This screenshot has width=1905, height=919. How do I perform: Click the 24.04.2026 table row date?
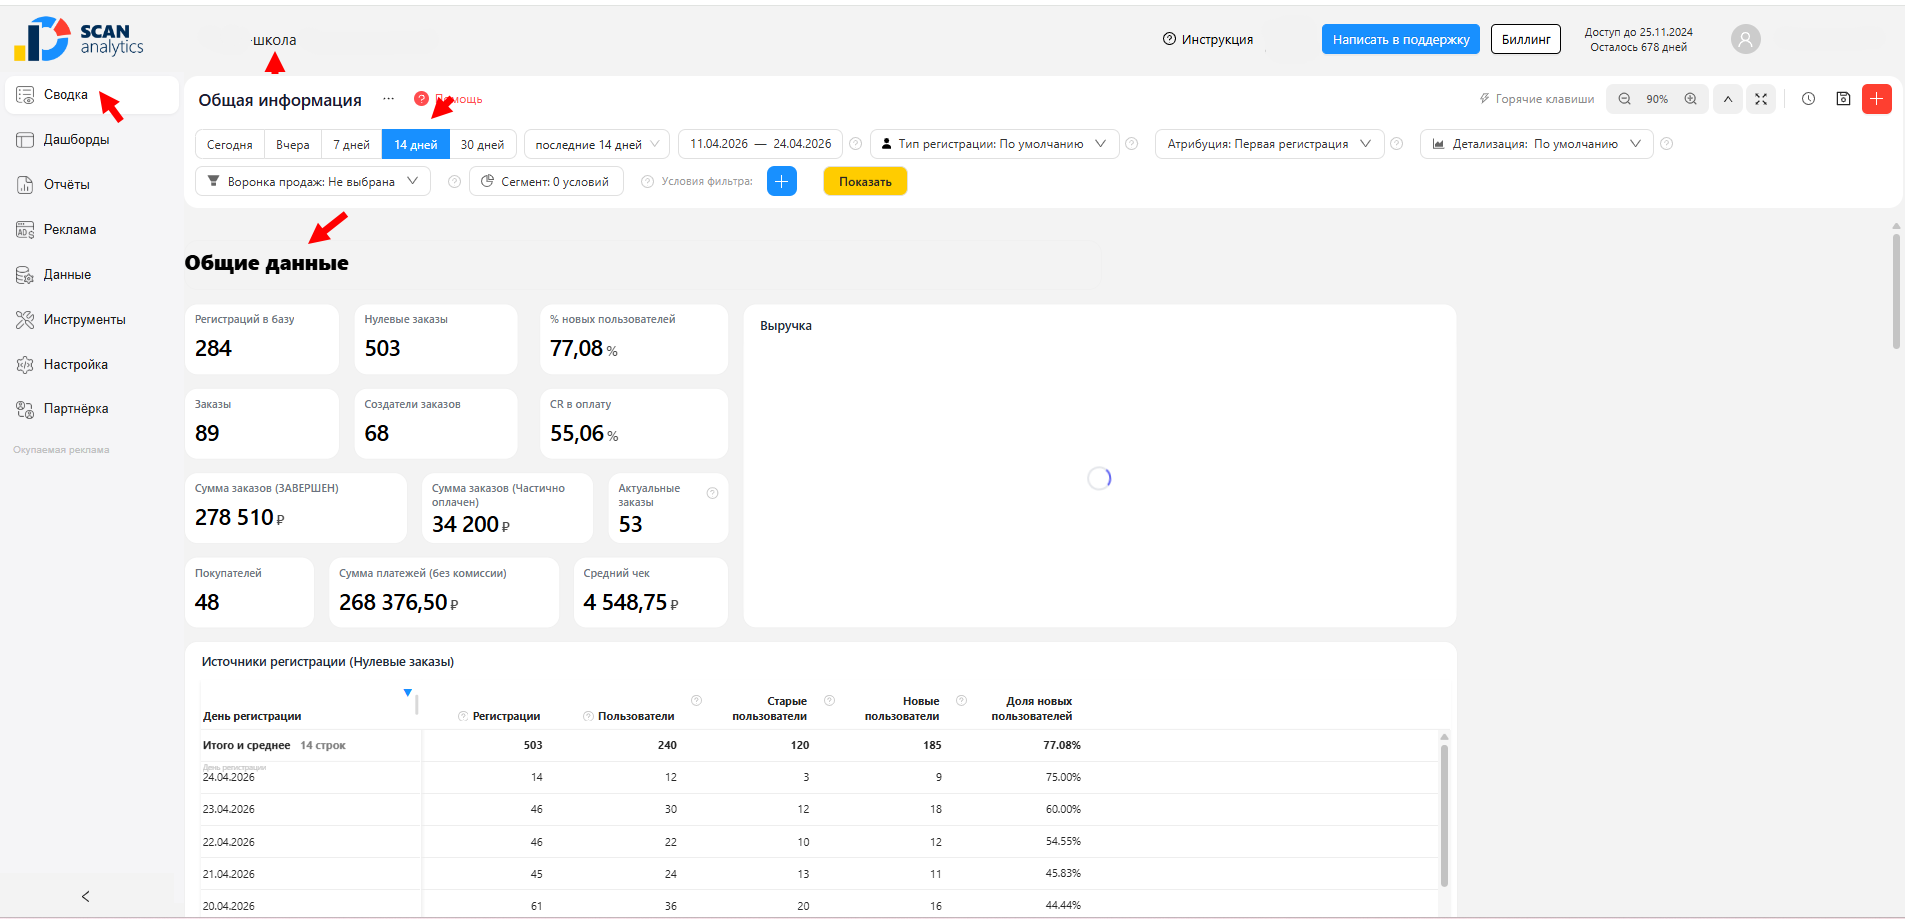coord(229,777)
